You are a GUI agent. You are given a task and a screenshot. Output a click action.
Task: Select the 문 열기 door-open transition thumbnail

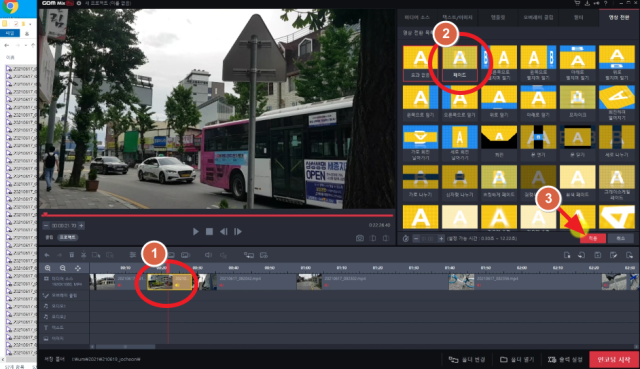pyautogui.click(x=538, y=142)
